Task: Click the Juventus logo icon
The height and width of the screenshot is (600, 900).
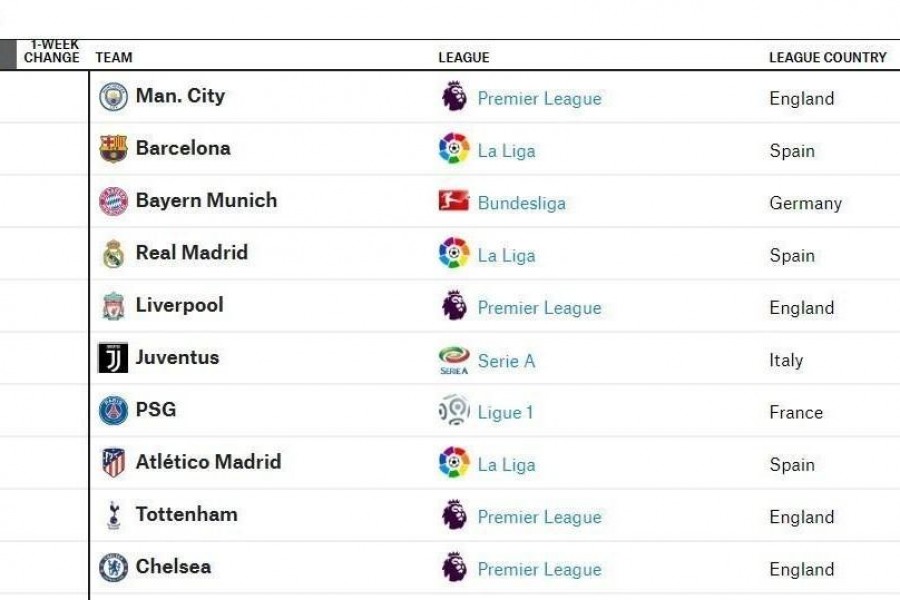Action: click(x=113, y=358)
